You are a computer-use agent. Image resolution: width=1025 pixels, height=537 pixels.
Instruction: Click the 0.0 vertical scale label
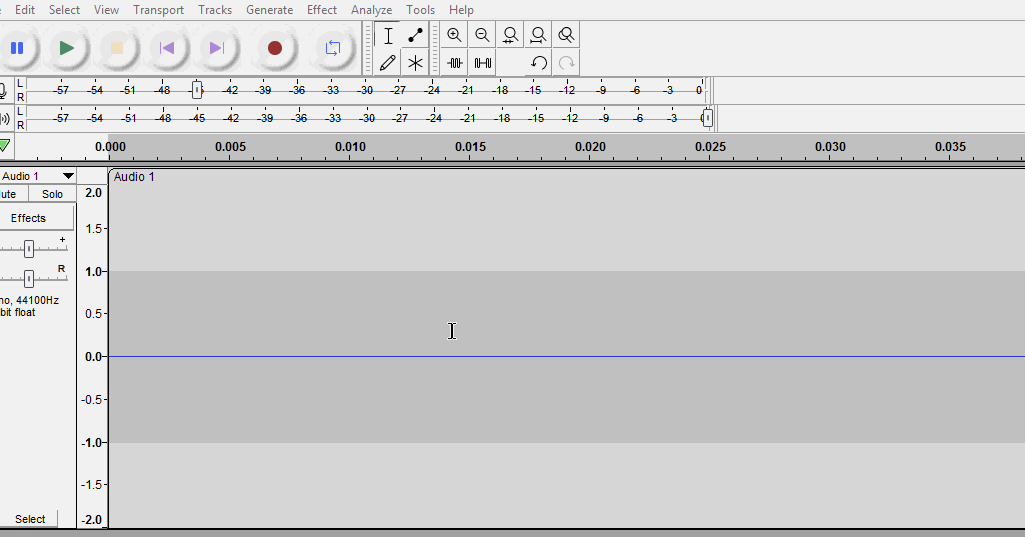point(94,356)
